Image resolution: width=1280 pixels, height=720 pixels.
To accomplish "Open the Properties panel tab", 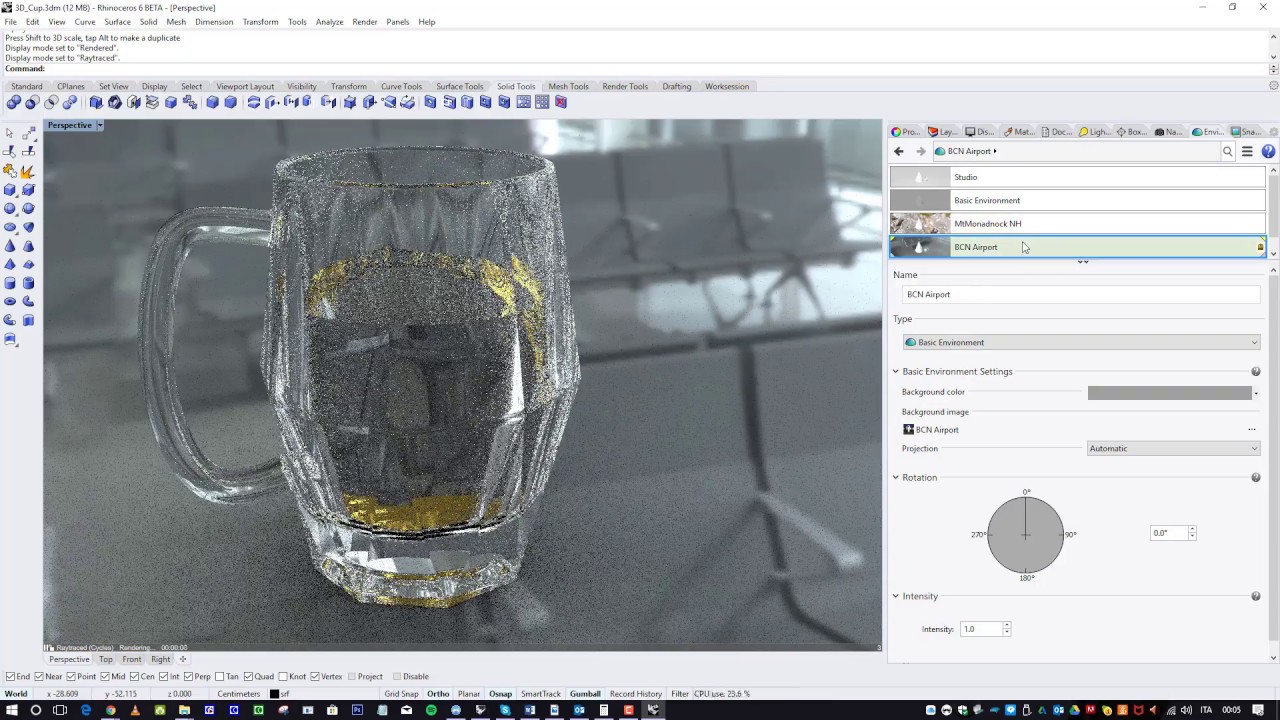I will 906,132.
